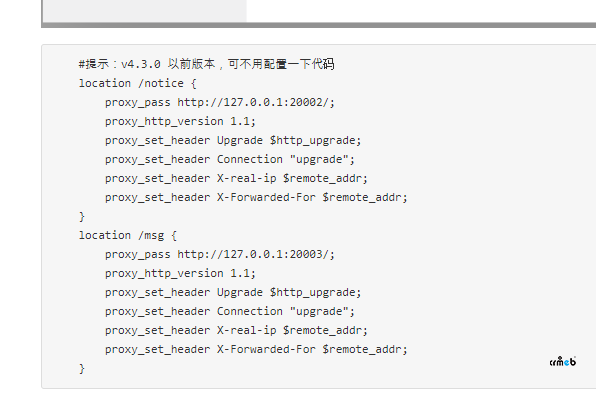596x395 pixels.
Task: Click the proxy_pass line with port 20002
Action: 220,102
